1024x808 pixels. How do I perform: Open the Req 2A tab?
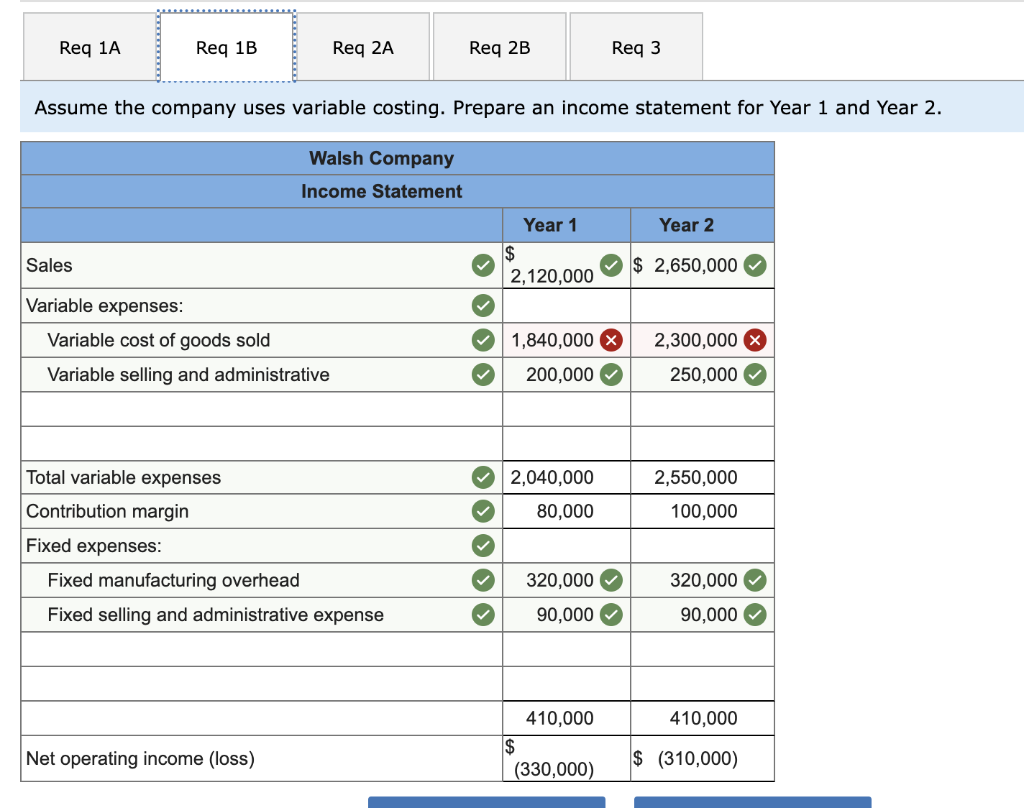click(363, 47)
